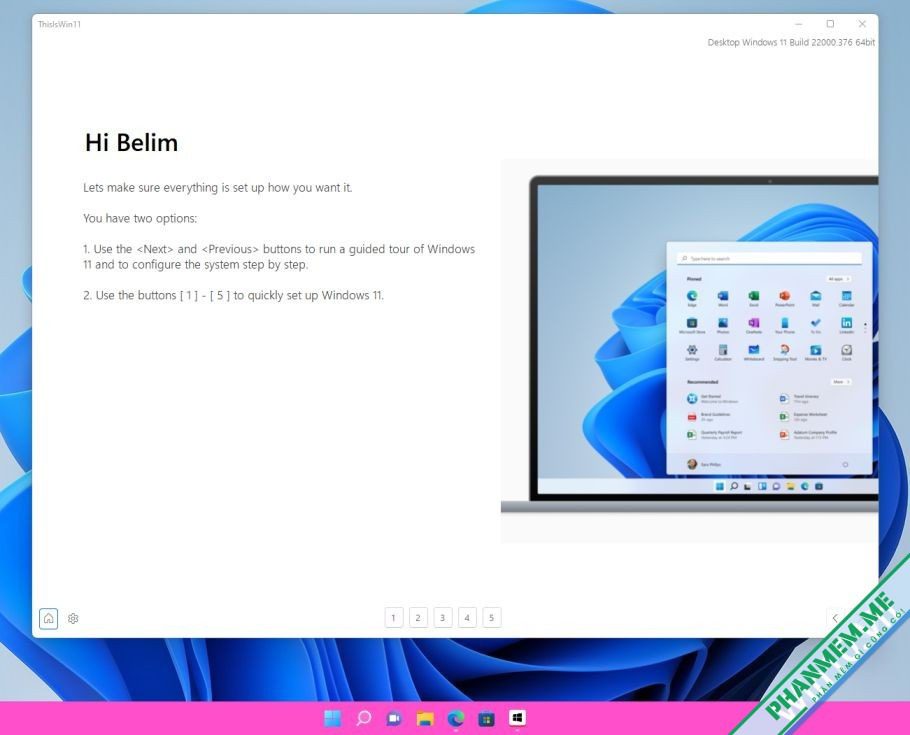
Task: Launch Teams Chat from the taskbar
Action: 394,718
